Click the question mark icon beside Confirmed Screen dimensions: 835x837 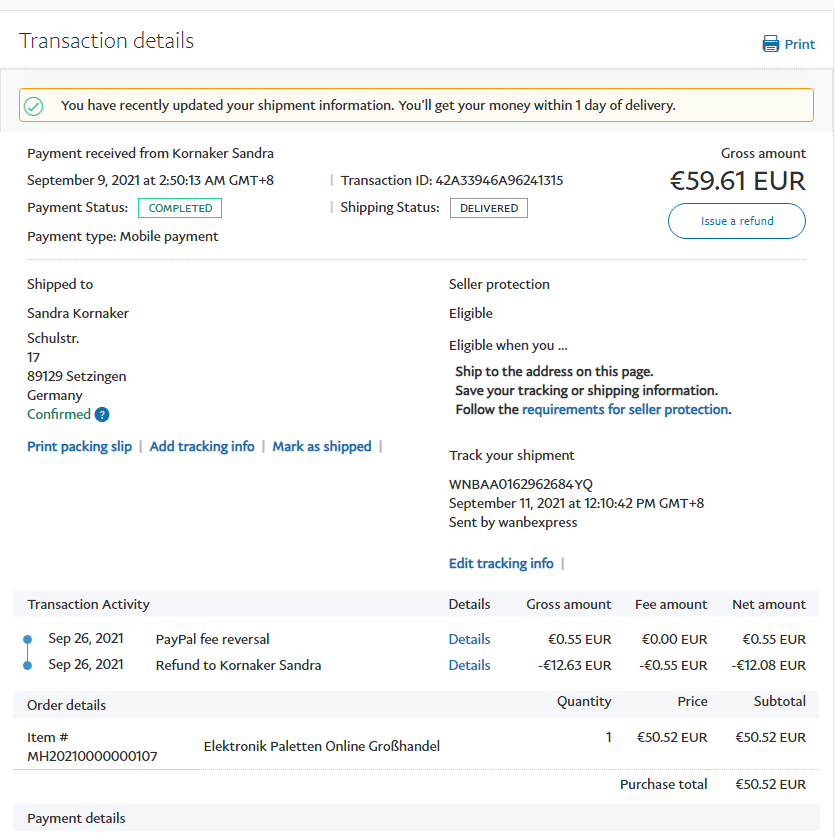tap(102, 415)
